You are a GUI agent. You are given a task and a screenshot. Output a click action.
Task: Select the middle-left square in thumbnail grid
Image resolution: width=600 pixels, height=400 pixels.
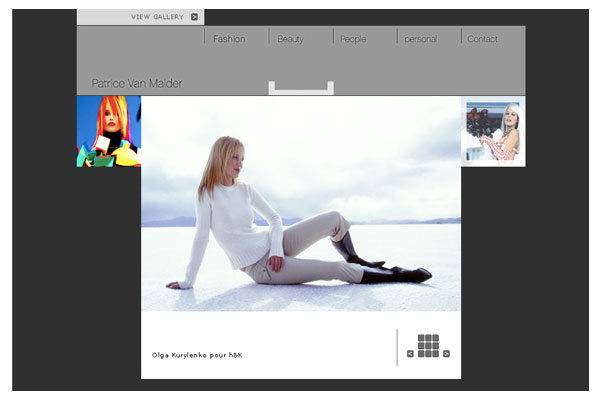click(422, 345)
